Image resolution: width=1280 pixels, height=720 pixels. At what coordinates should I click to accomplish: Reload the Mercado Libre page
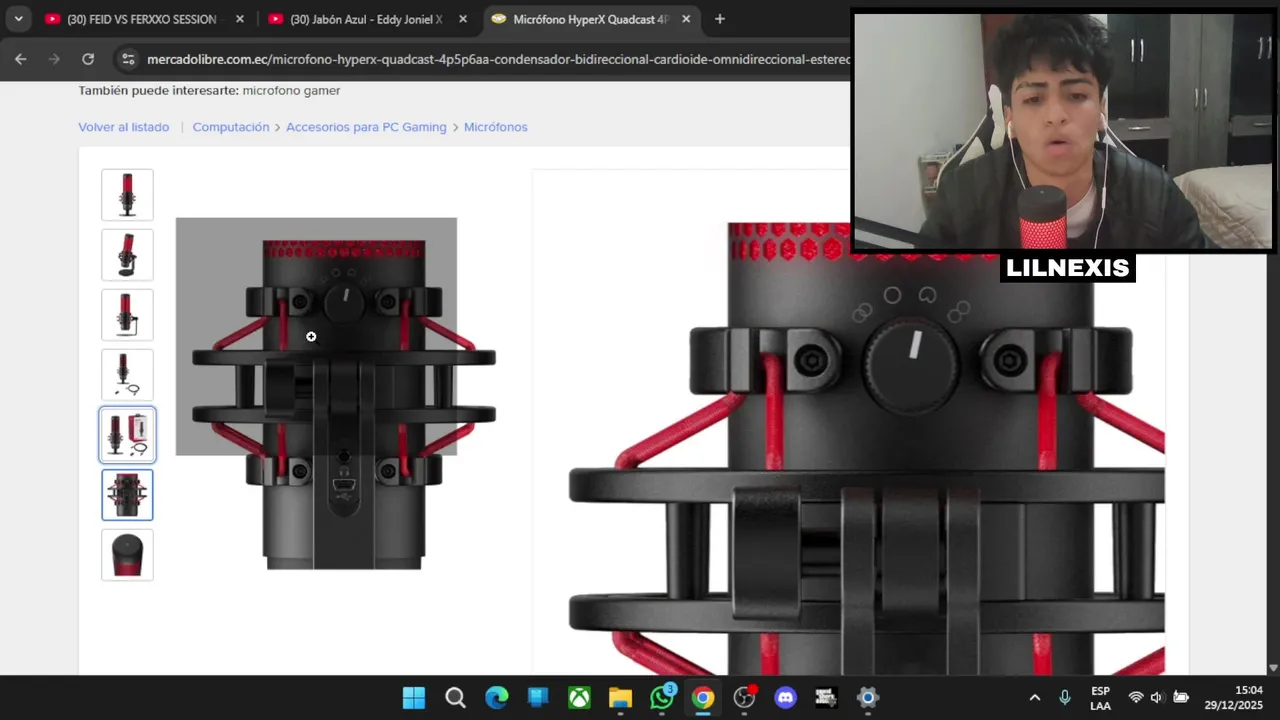[88, 59]
